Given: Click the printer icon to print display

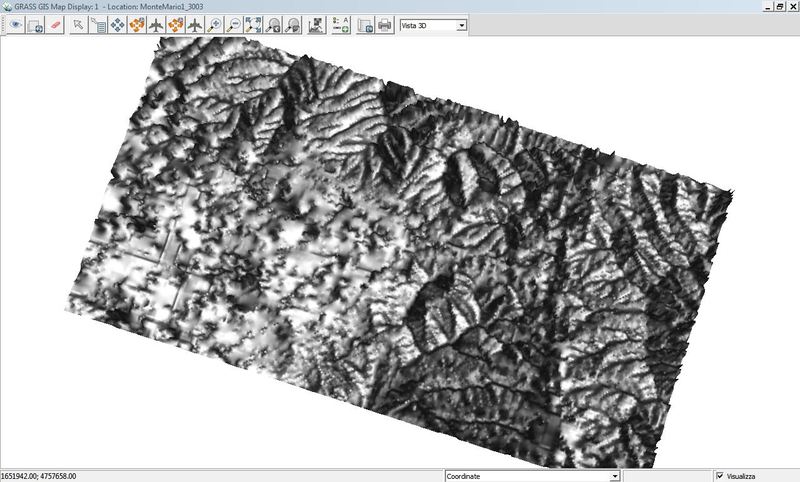Looking at the screenshot, I should click(384, 25).
